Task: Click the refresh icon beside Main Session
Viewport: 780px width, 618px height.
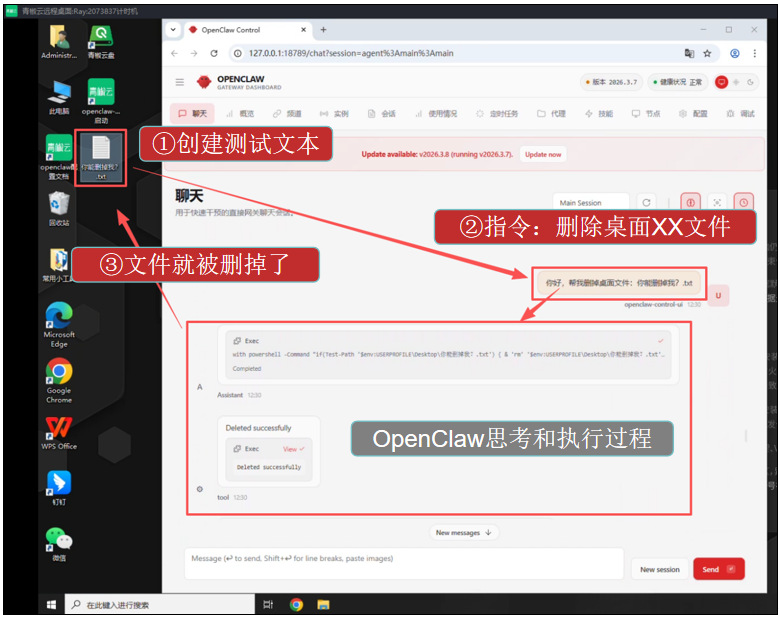Action: [646, 202]
